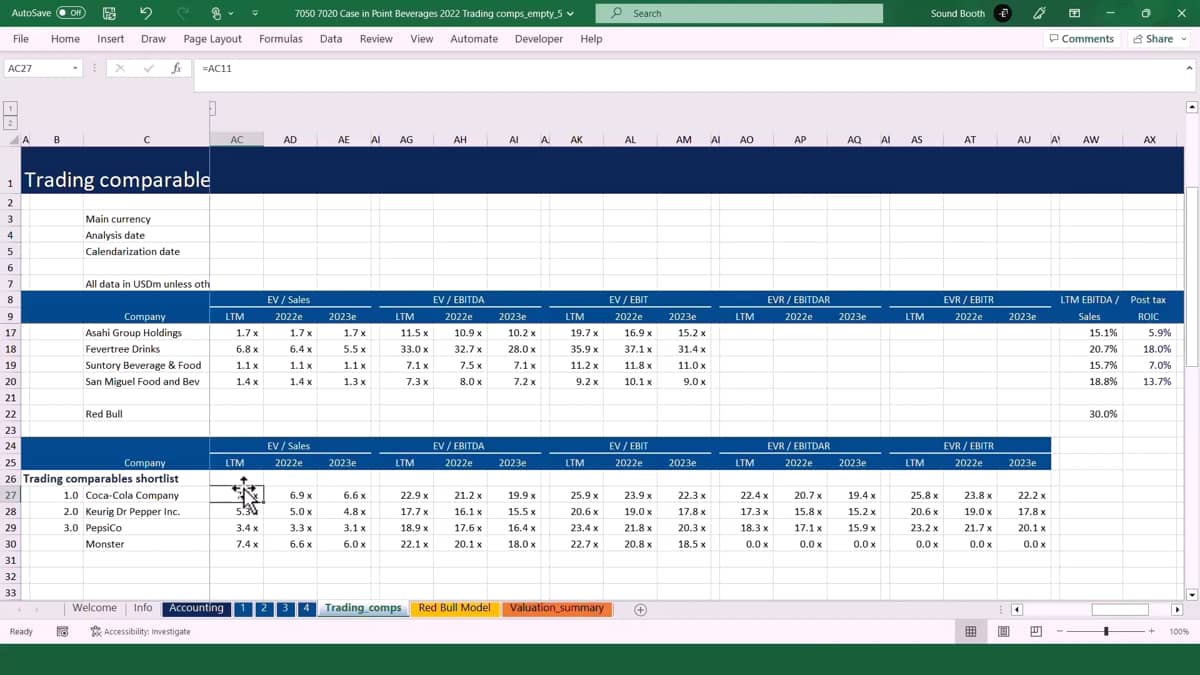Click the horizontal scrollbar left arrow
1200x675 pixels.
1017,609
